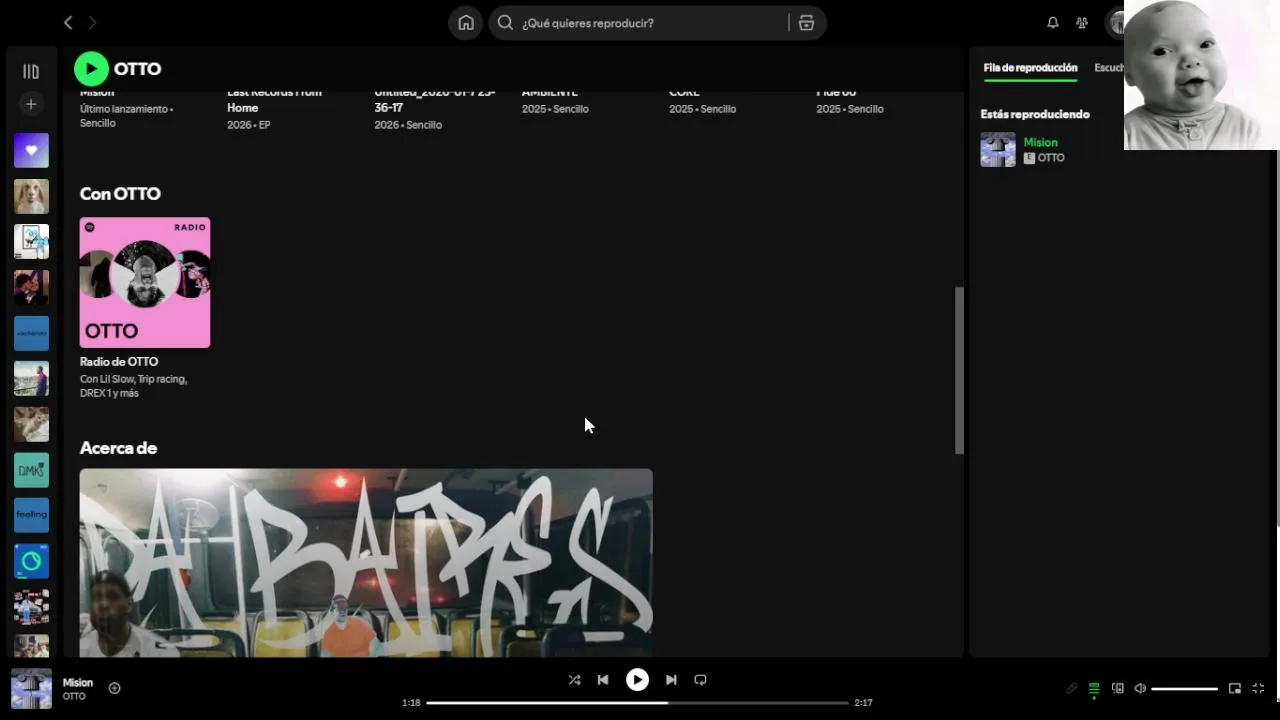The height and width of the screenshot is (720, 1280).
Task: Adjust the volume slider
Action: [x=1184, y=689]
